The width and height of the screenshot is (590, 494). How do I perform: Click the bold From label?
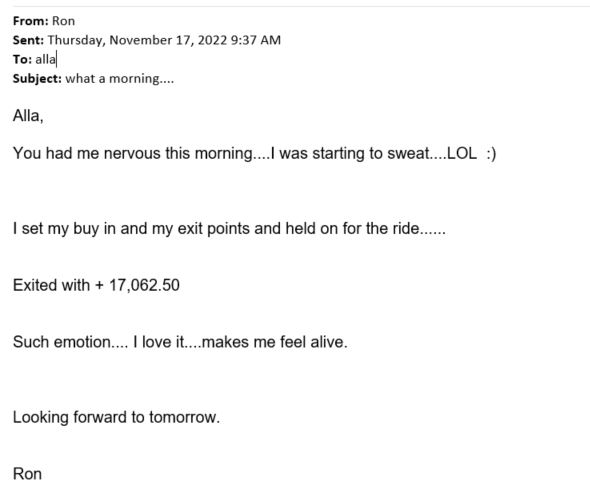(x=30, y=21)
